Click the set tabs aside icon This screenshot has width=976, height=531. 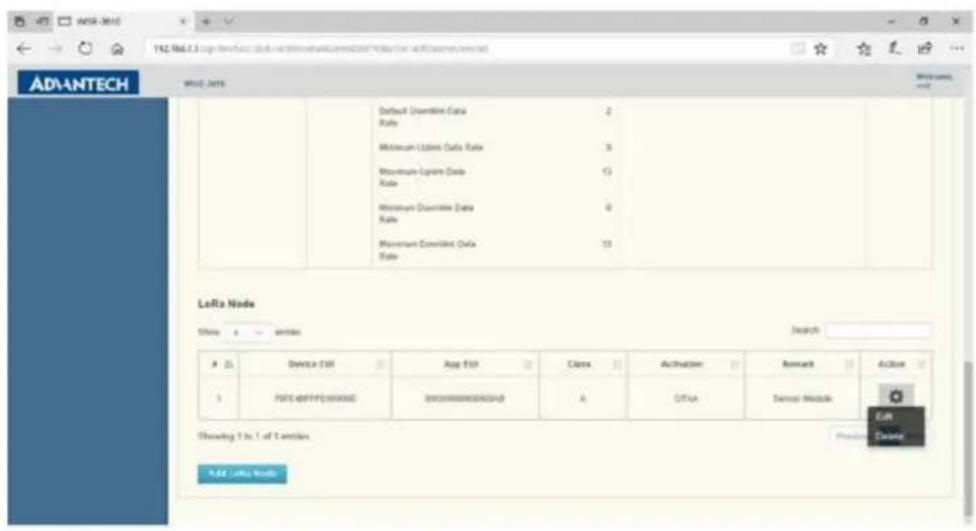click(x=42, y=21)
